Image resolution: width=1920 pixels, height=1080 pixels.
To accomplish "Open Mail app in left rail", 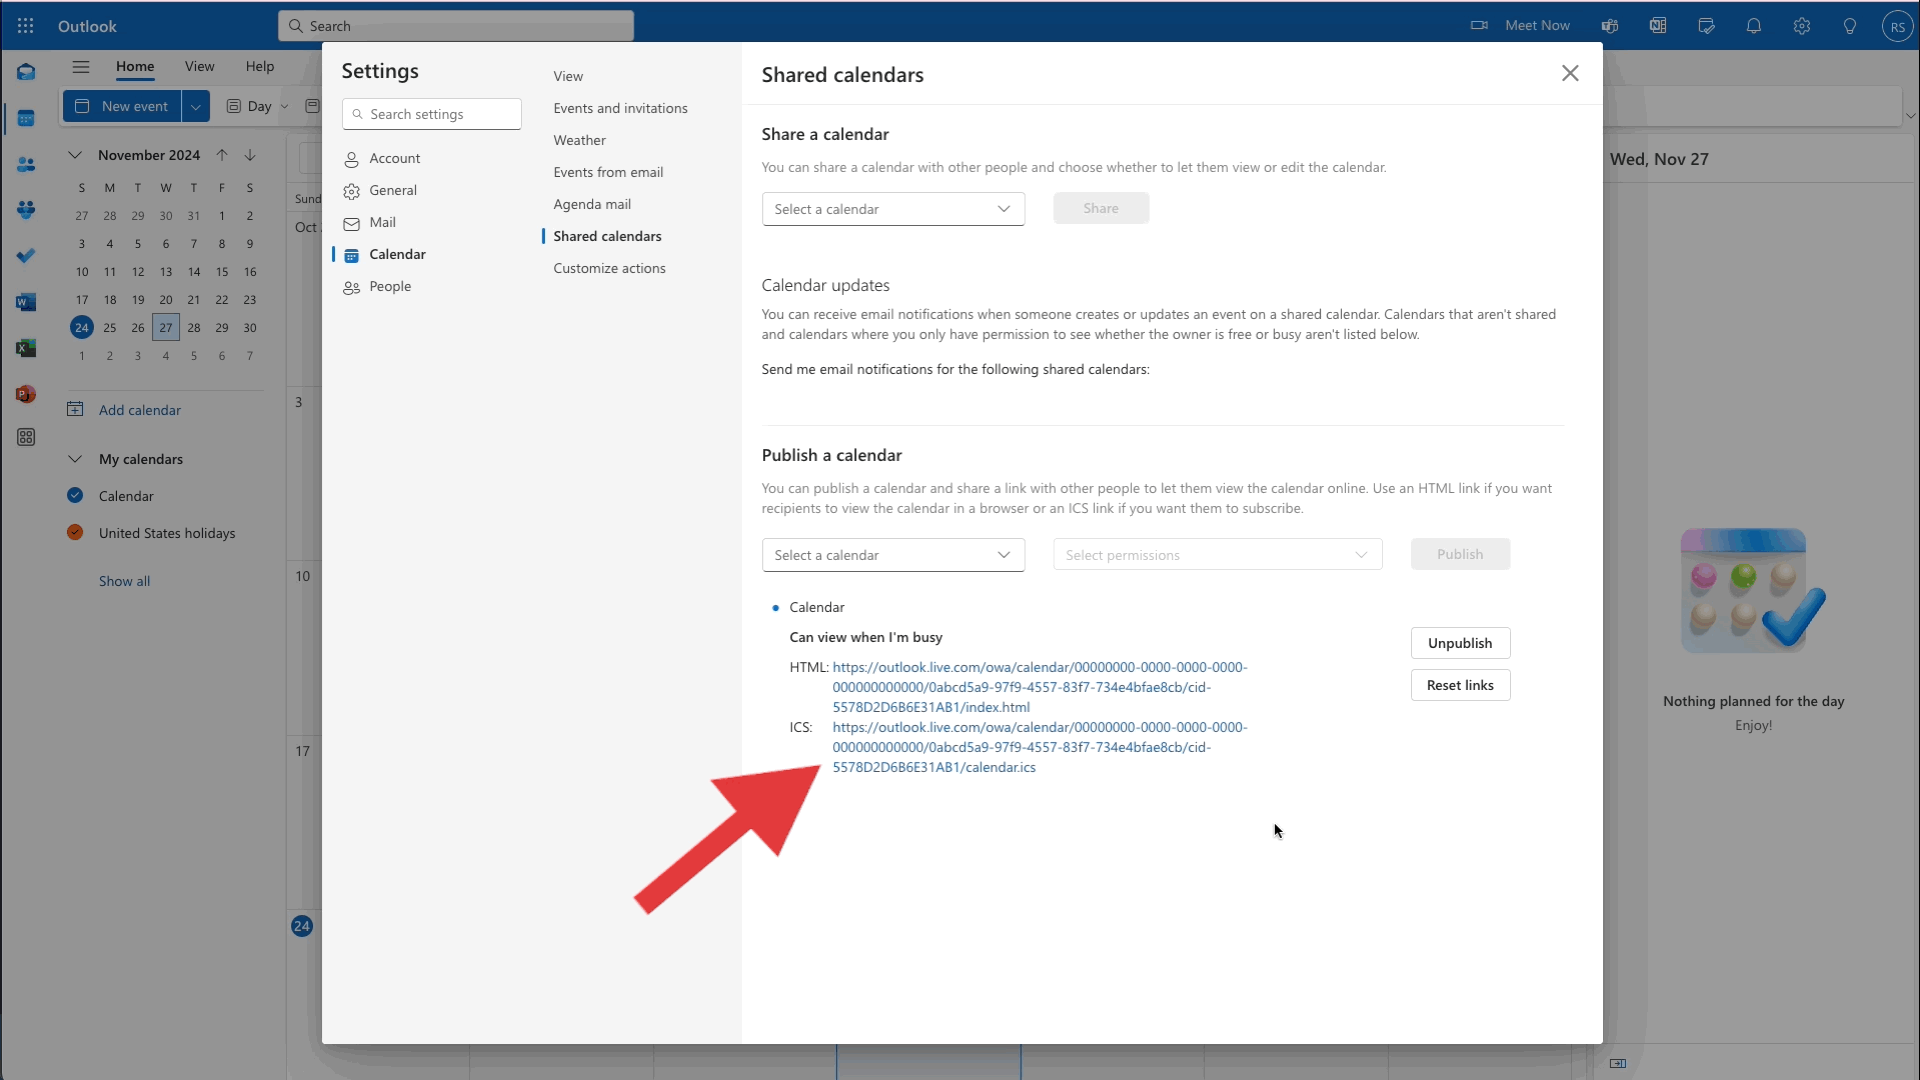I will coord(26,72).
